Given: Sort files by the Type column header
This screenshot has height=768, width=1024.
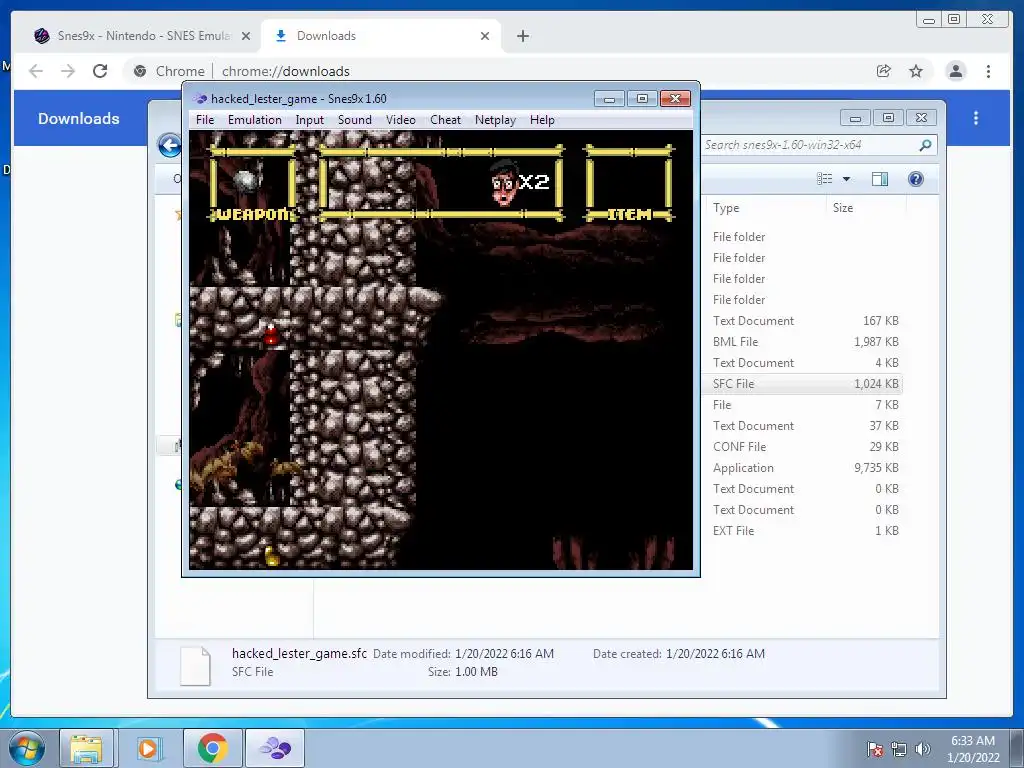Looking at the screenshot, I should [x=726, y=208].
